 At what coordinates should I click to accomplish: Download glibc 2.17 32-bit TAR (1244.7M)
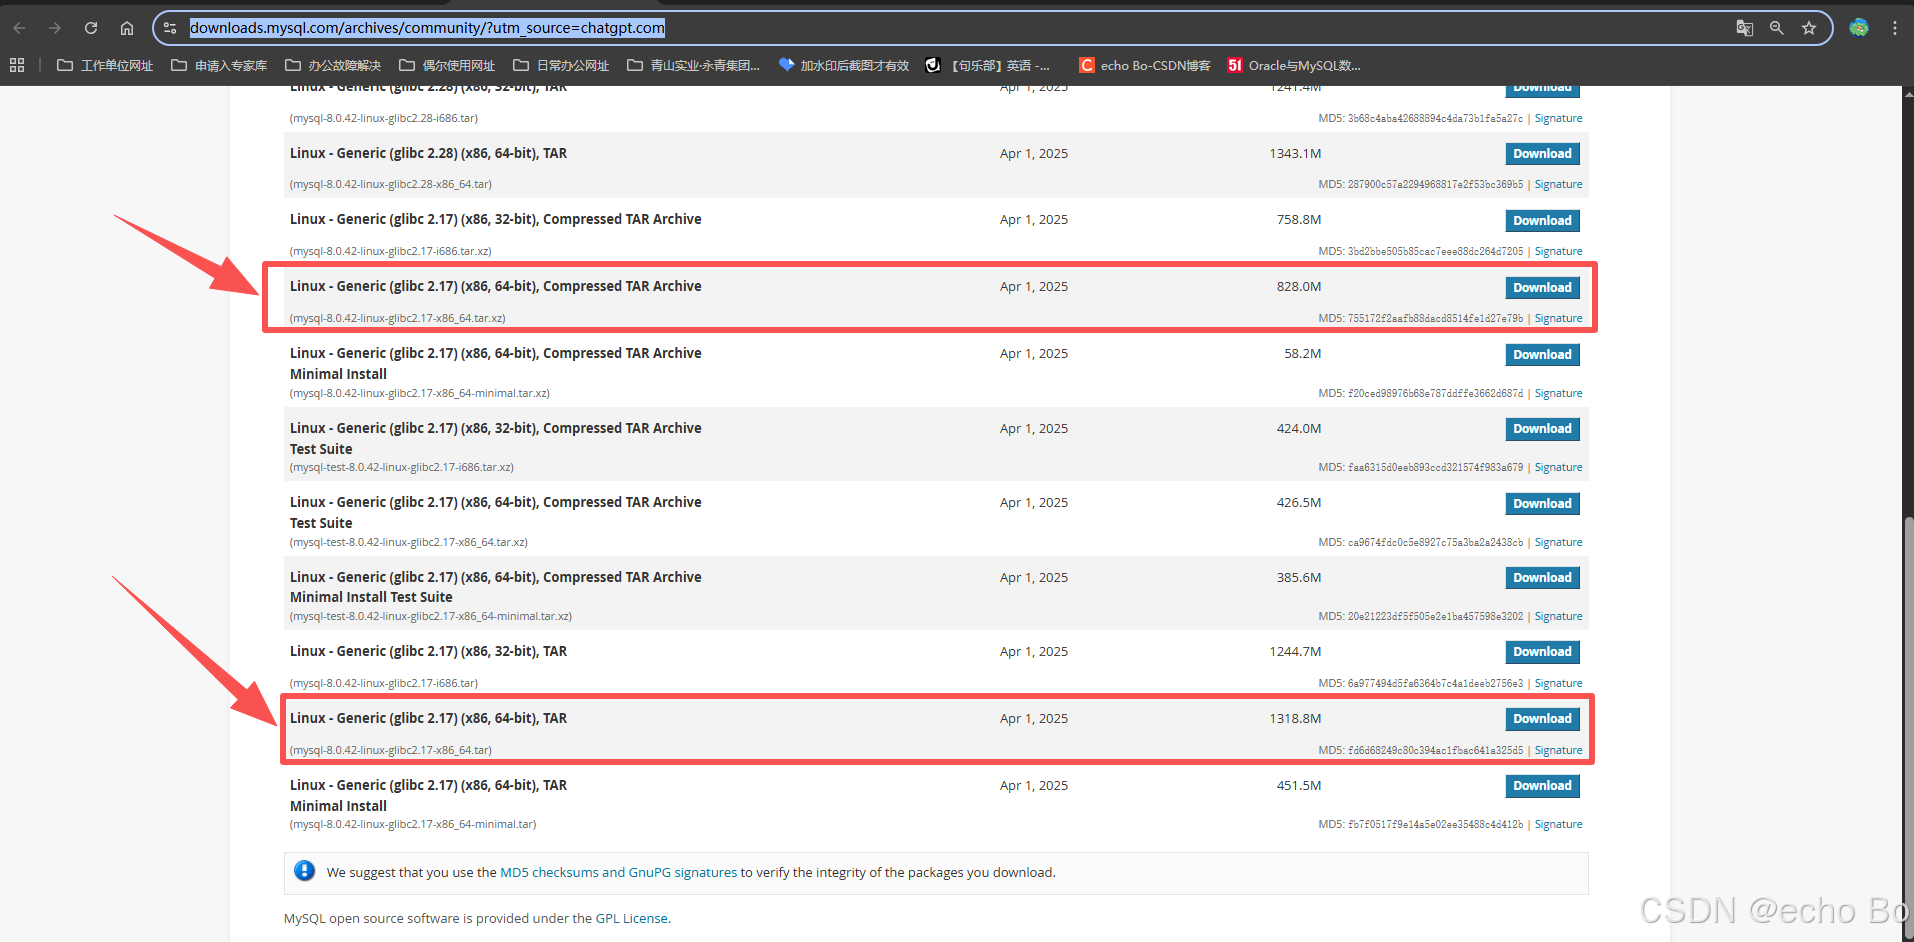coord(1542,652)
